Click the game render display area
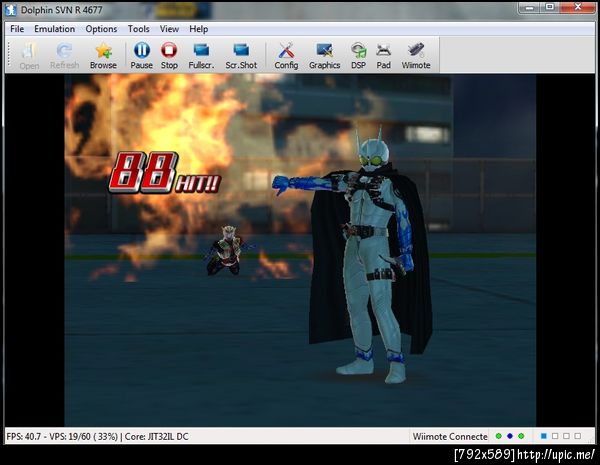Image resolution: width=600 pixels, height=465 pixels. point(300,250)
